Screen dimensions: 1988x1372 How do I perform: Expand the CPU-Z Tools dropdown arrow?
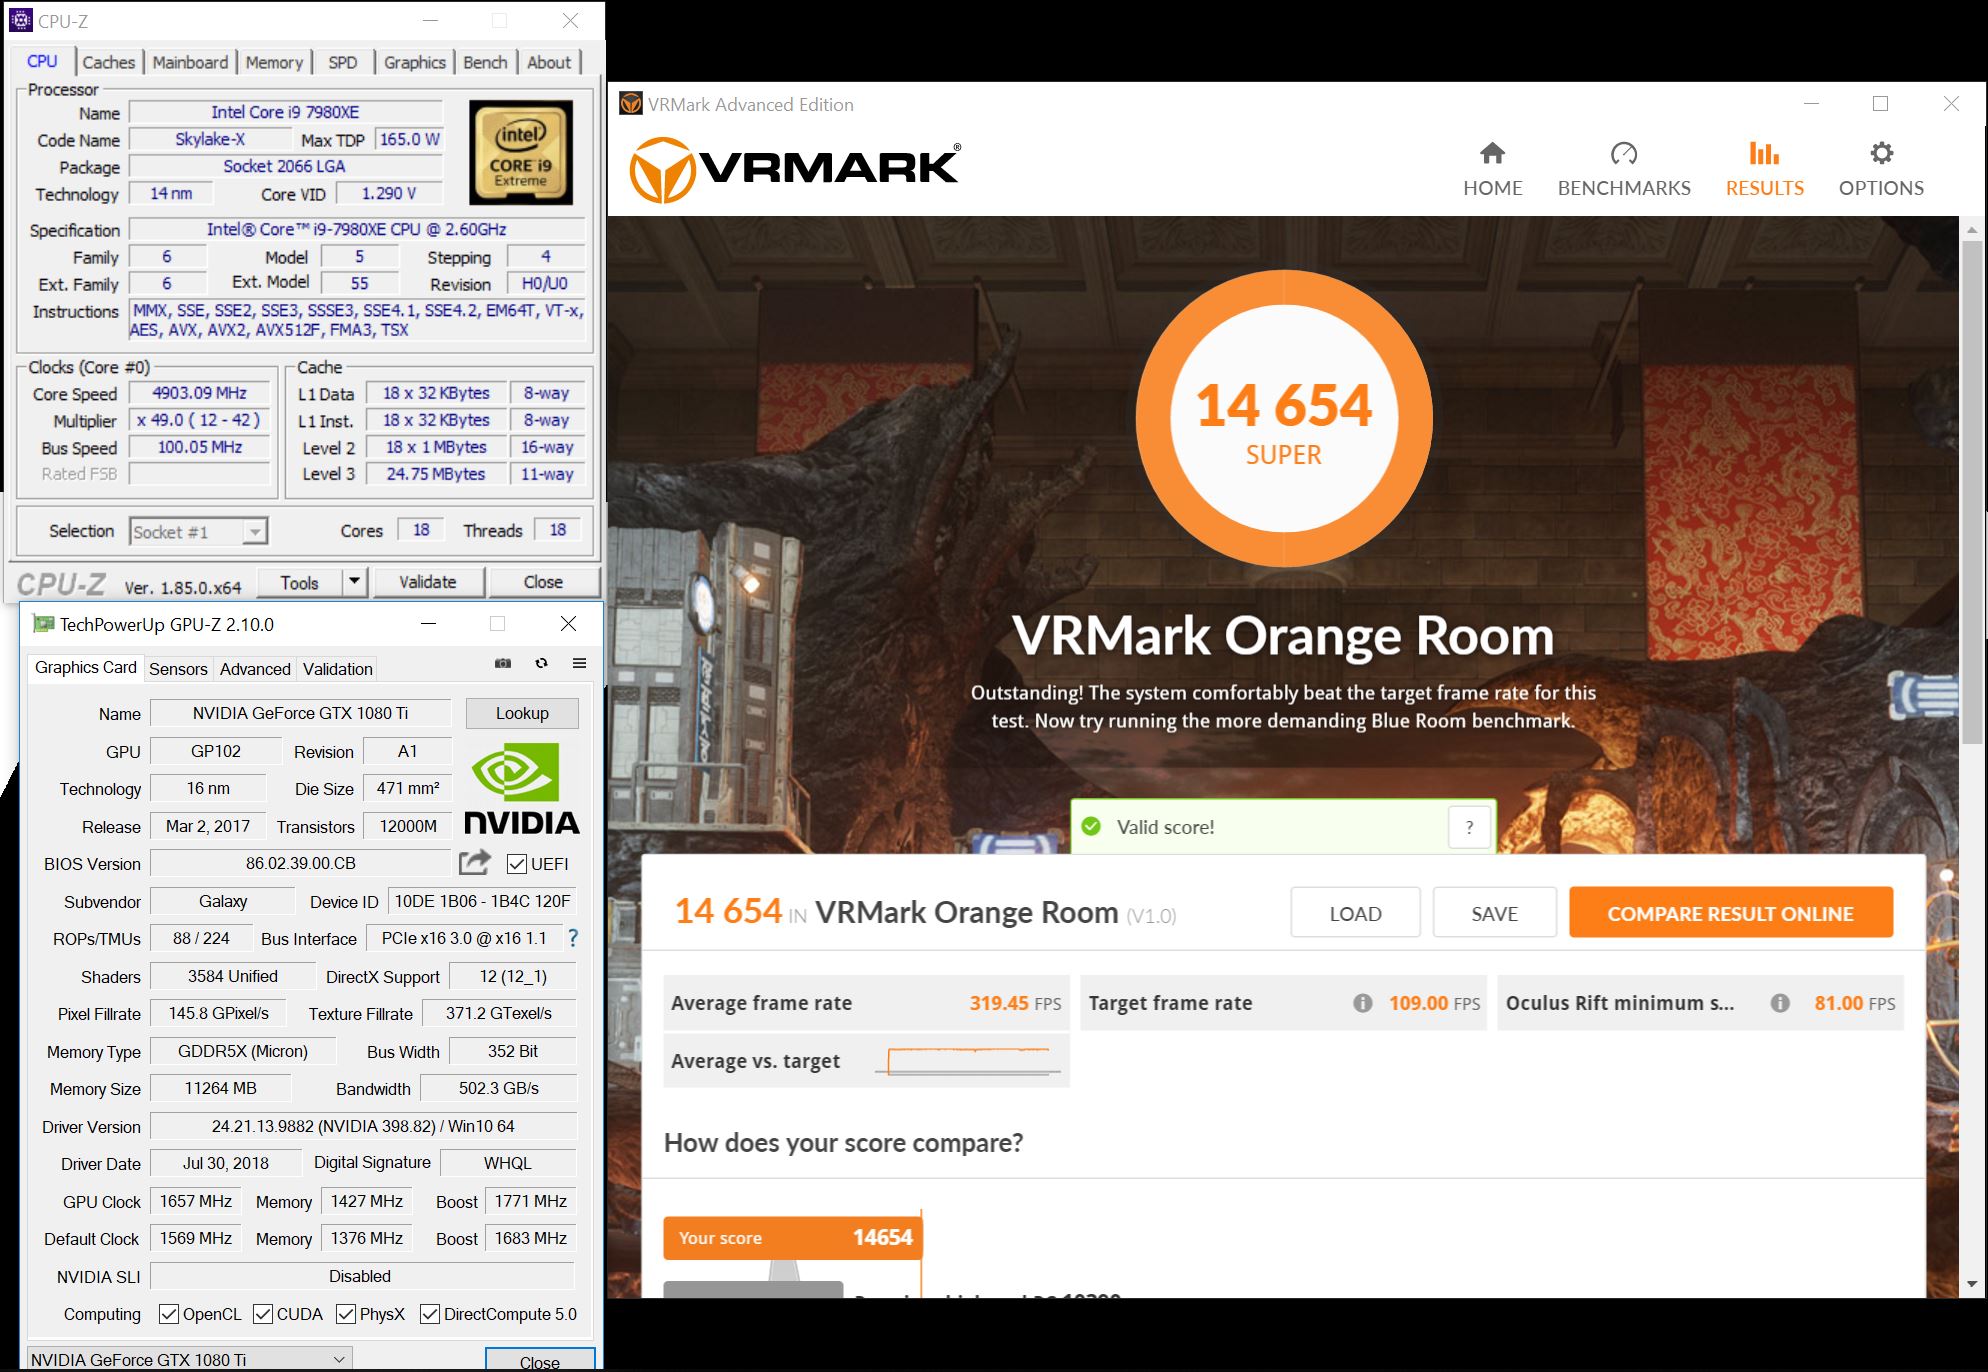[354, 581]
